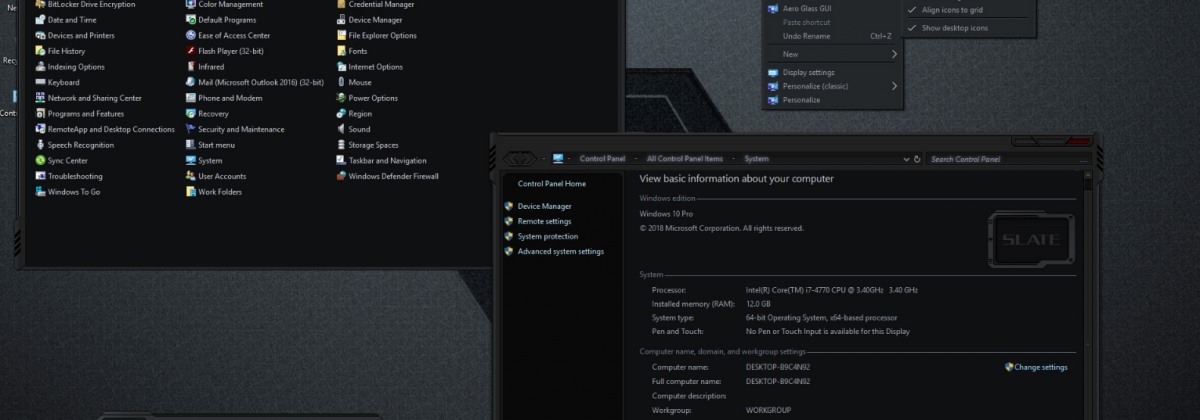Select Undo Rename in context menu
Screen dimensions: 1200x420
(832, 36)
